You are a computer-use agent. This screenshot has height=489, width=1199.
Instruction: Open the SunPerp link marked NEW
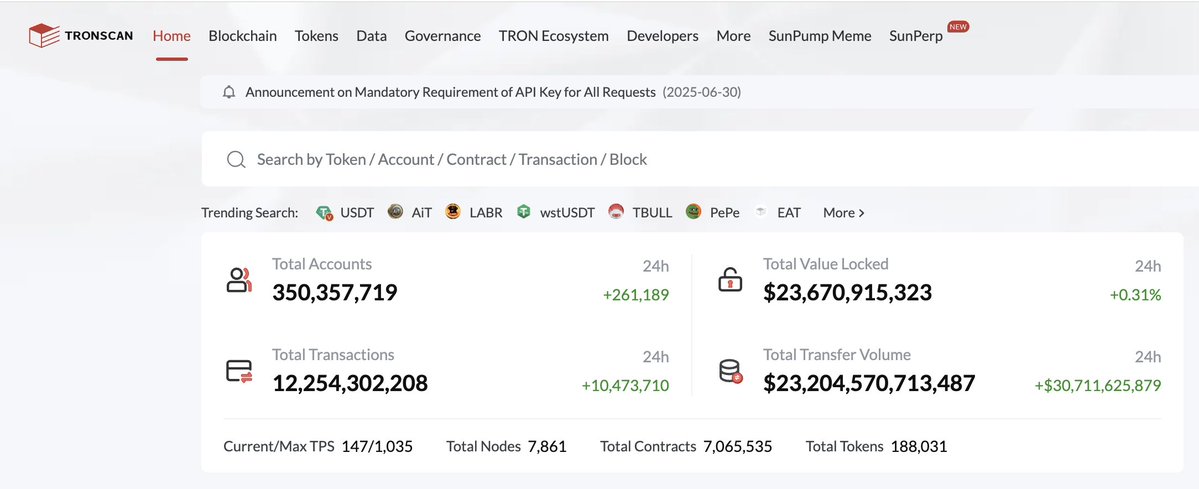915,36
